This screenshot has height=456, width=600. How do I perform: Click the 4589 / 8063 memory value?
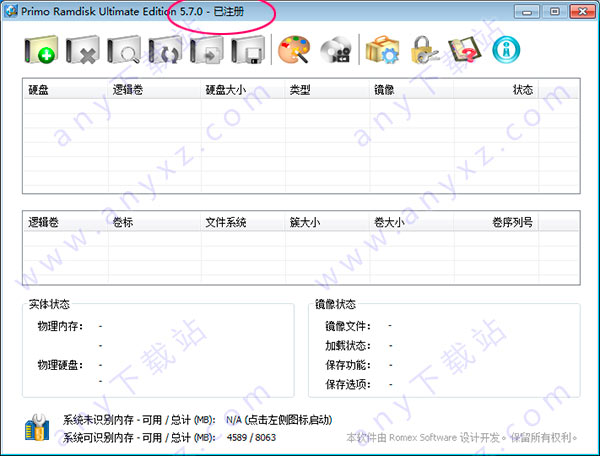pos(251,437)
